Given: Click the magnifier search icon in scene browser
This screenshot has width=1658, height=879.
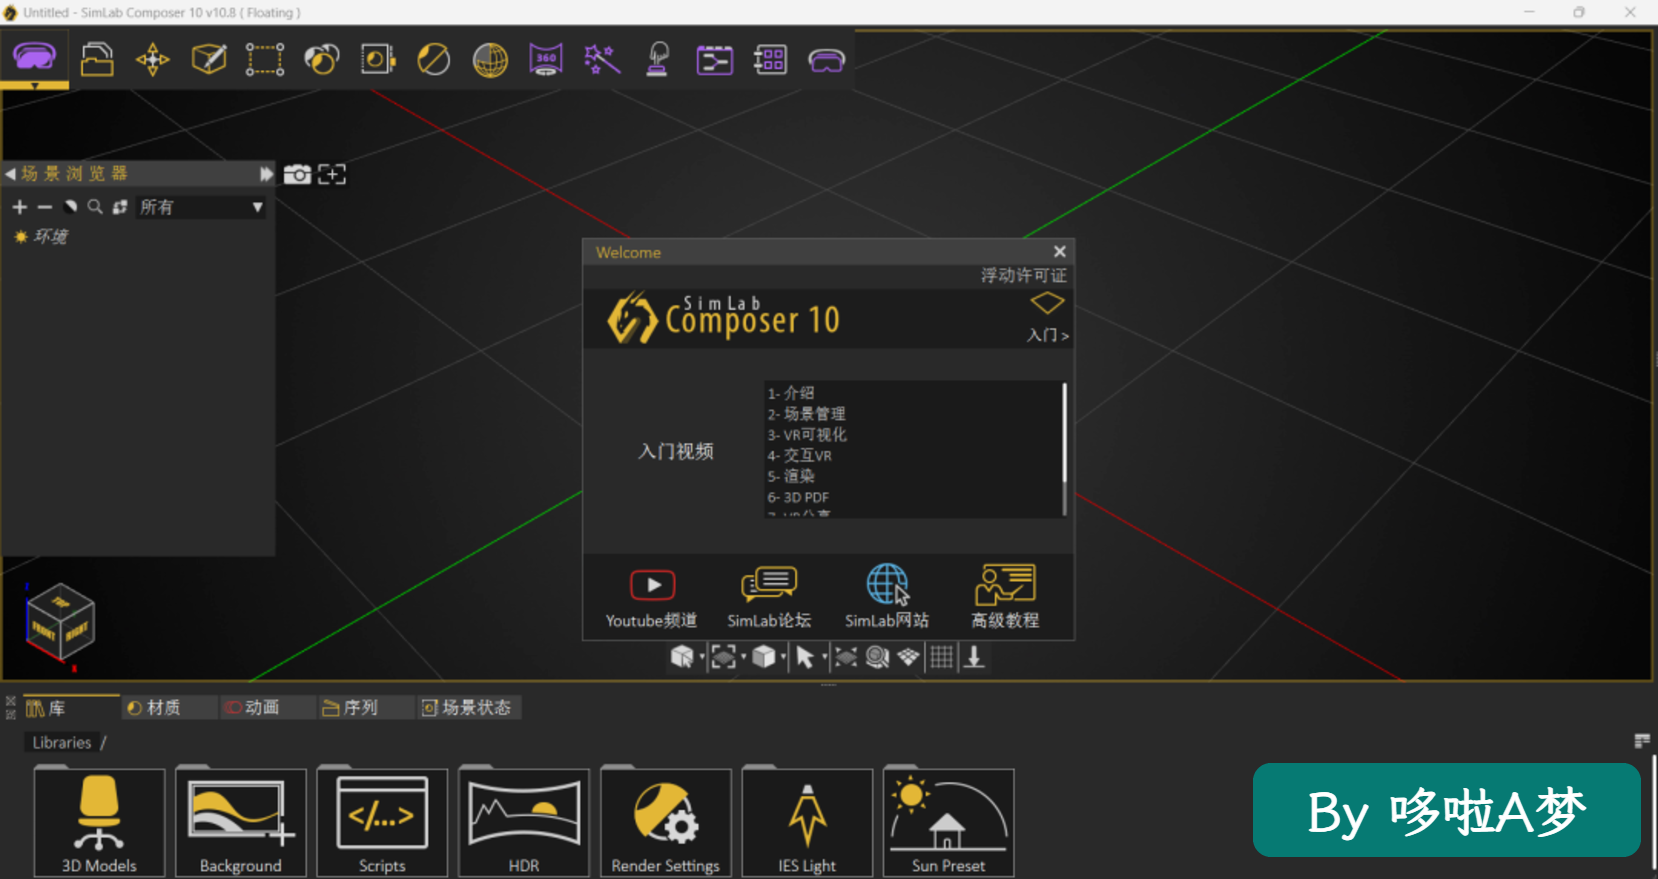Looking at the screenshot, I should 95,207.
